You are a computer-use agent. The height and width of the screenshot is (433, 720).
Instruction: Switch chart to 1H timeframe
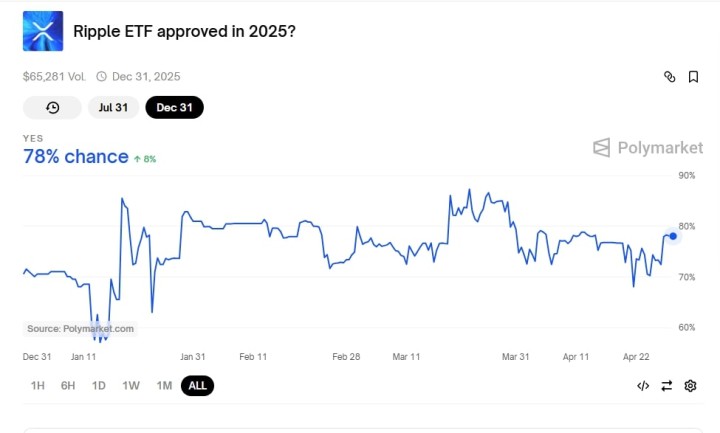[38, 386]
